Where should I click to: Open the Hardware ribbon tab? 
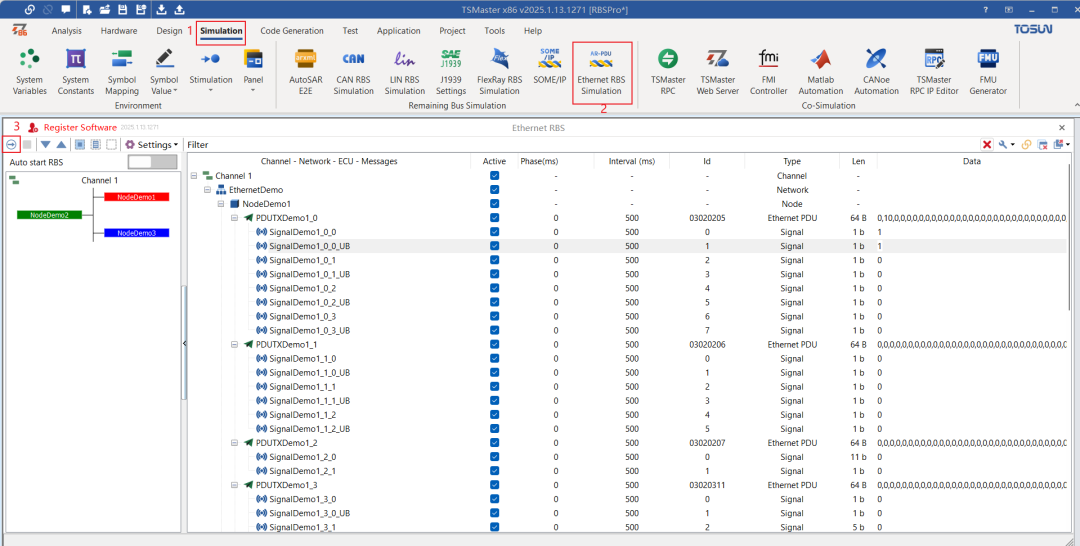coord(119,31)
